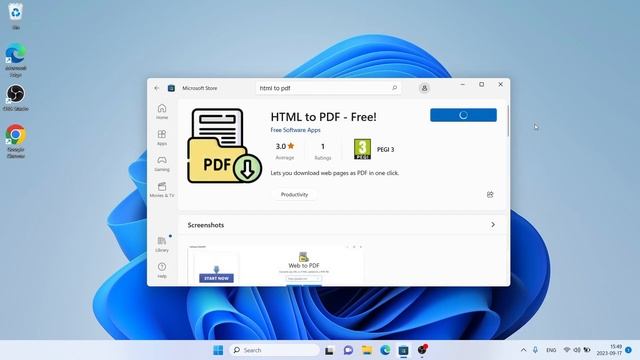Click OBS Studio taskbar icon

(422, 350)
